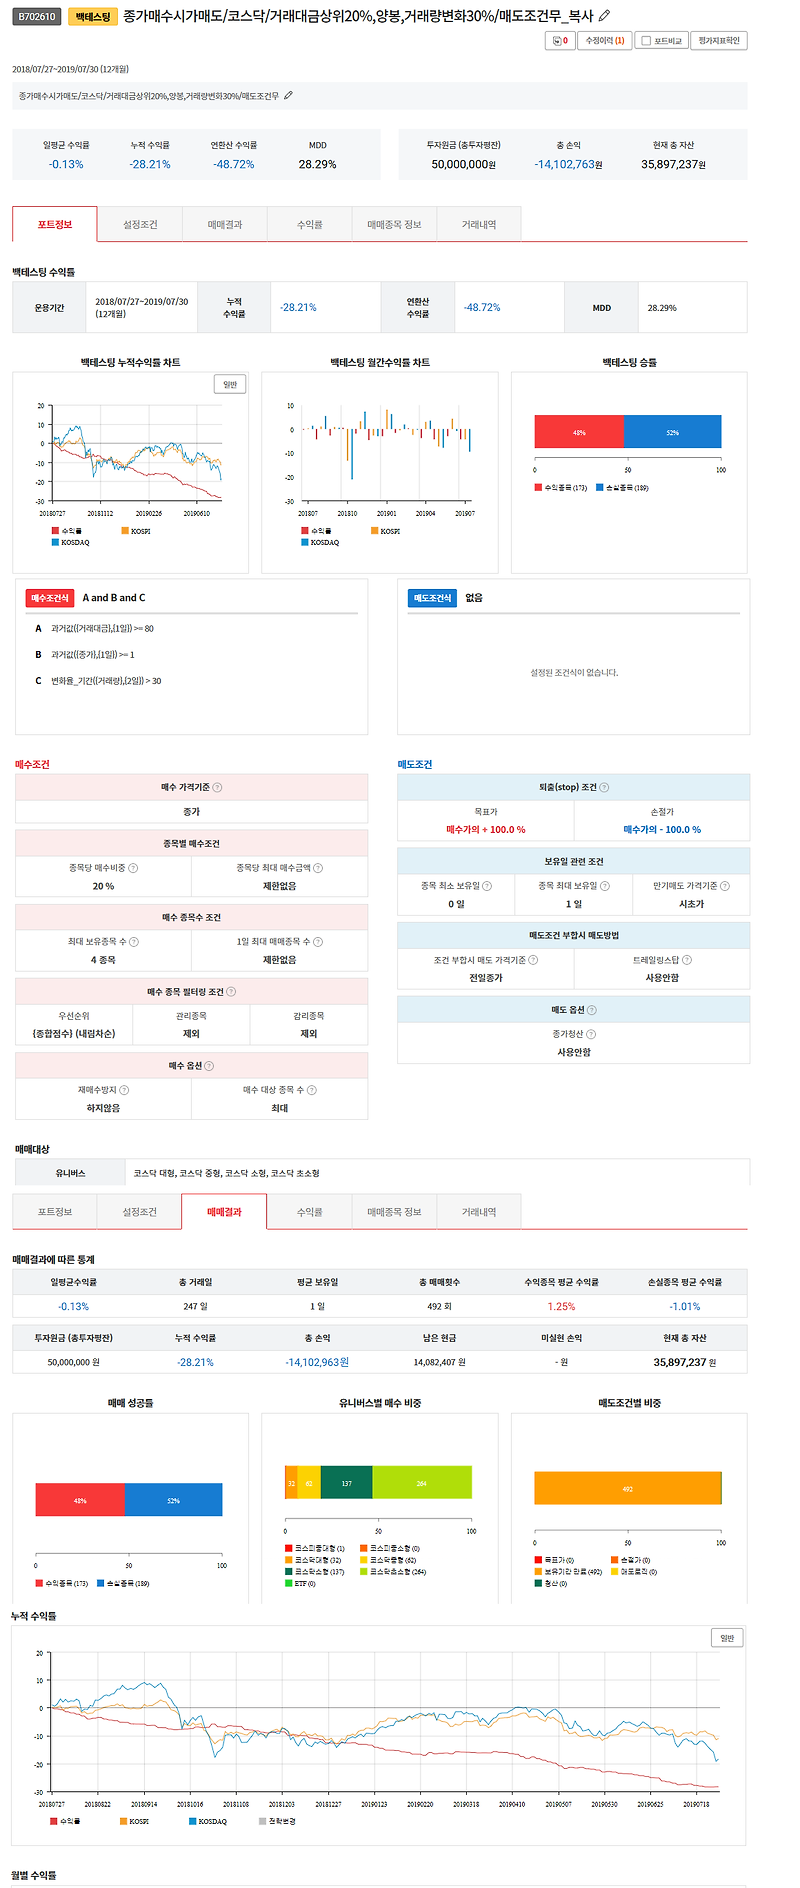
Task: Edit the strategy title with pencil icon
Action: click(604, 16)
